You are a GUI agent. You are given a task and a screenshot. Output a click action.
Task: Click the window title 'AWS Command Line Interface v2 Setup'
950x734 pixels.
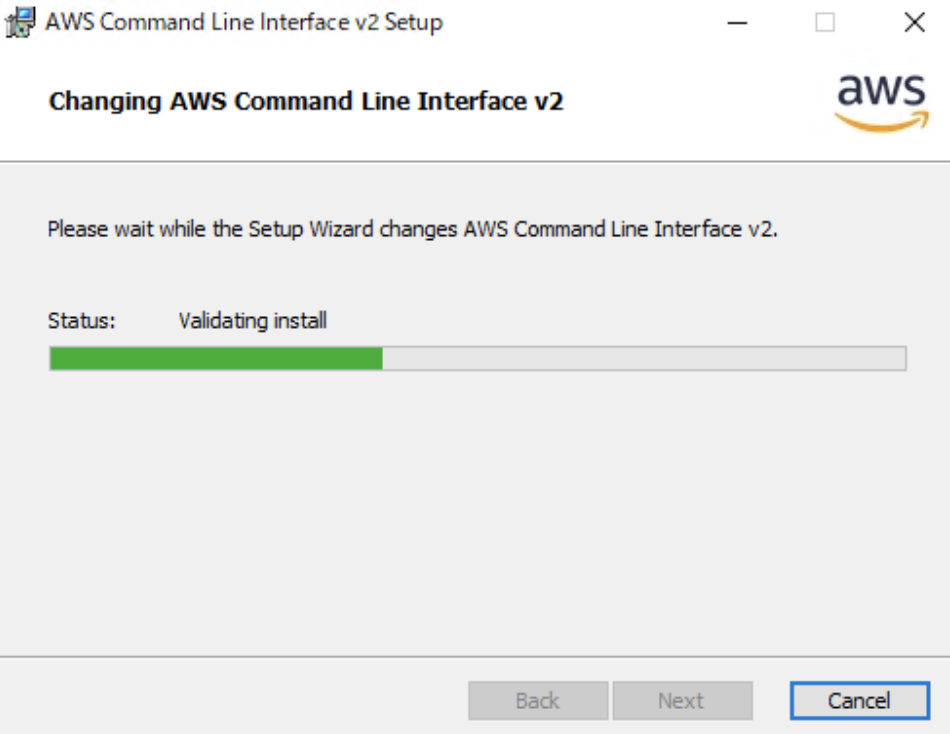click(244, 23)
